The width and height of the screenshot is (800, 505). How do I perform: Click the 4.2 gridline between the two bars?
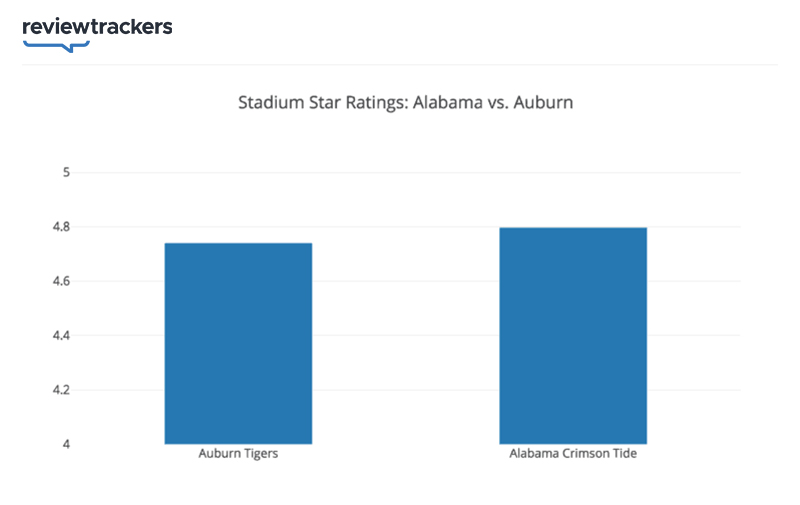[x=405, y=389]
